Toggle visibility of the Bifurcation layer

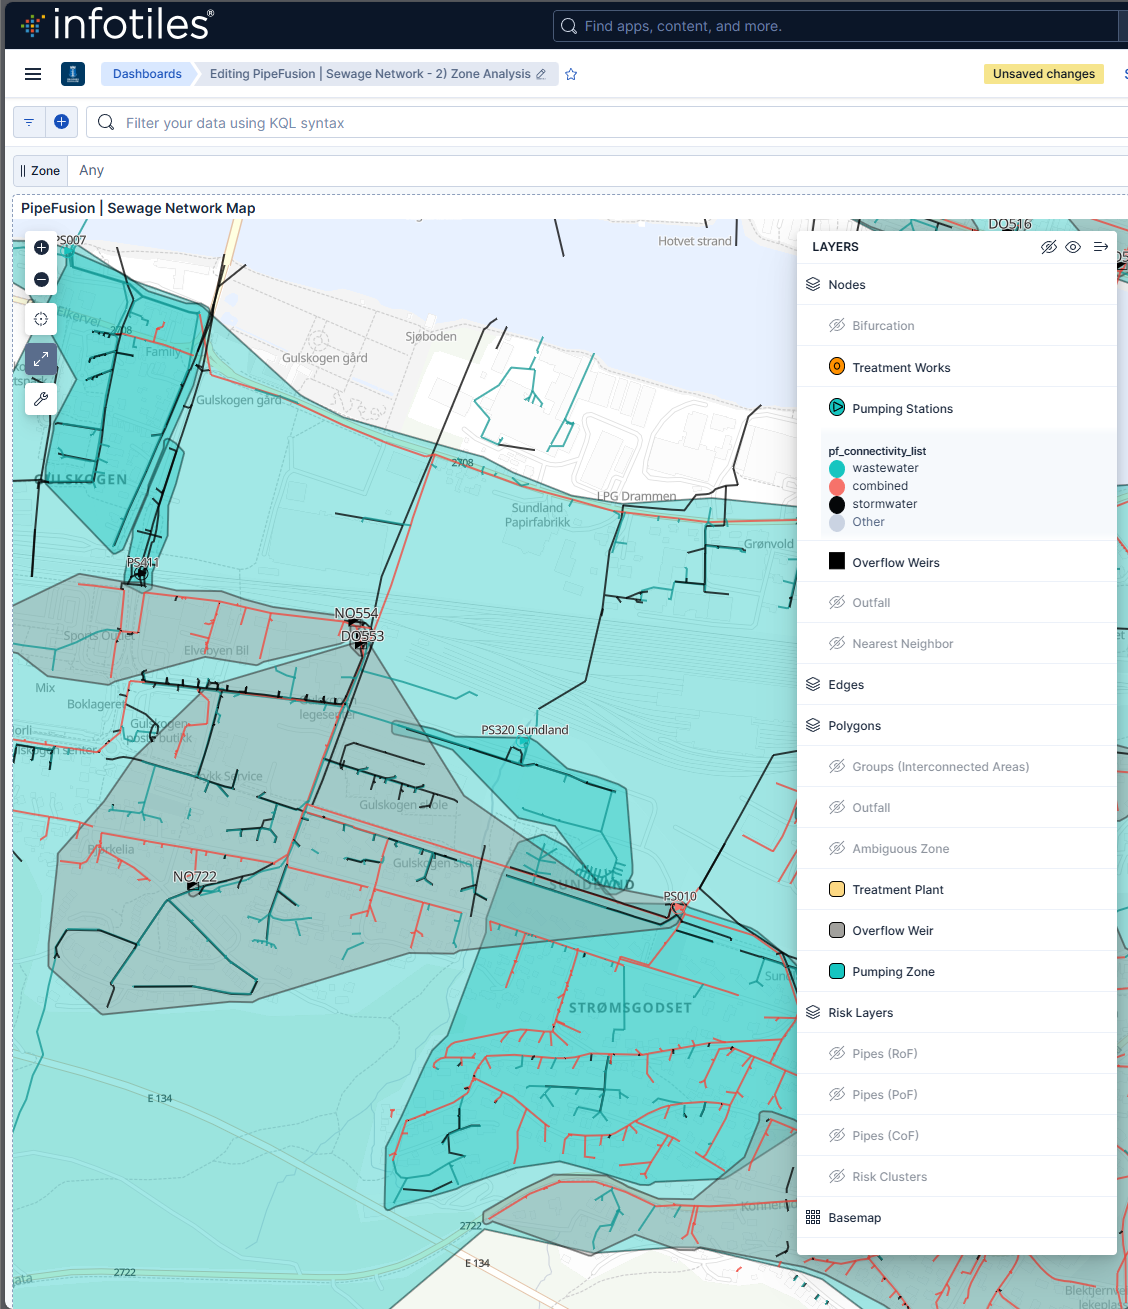(x=837, y=325)
